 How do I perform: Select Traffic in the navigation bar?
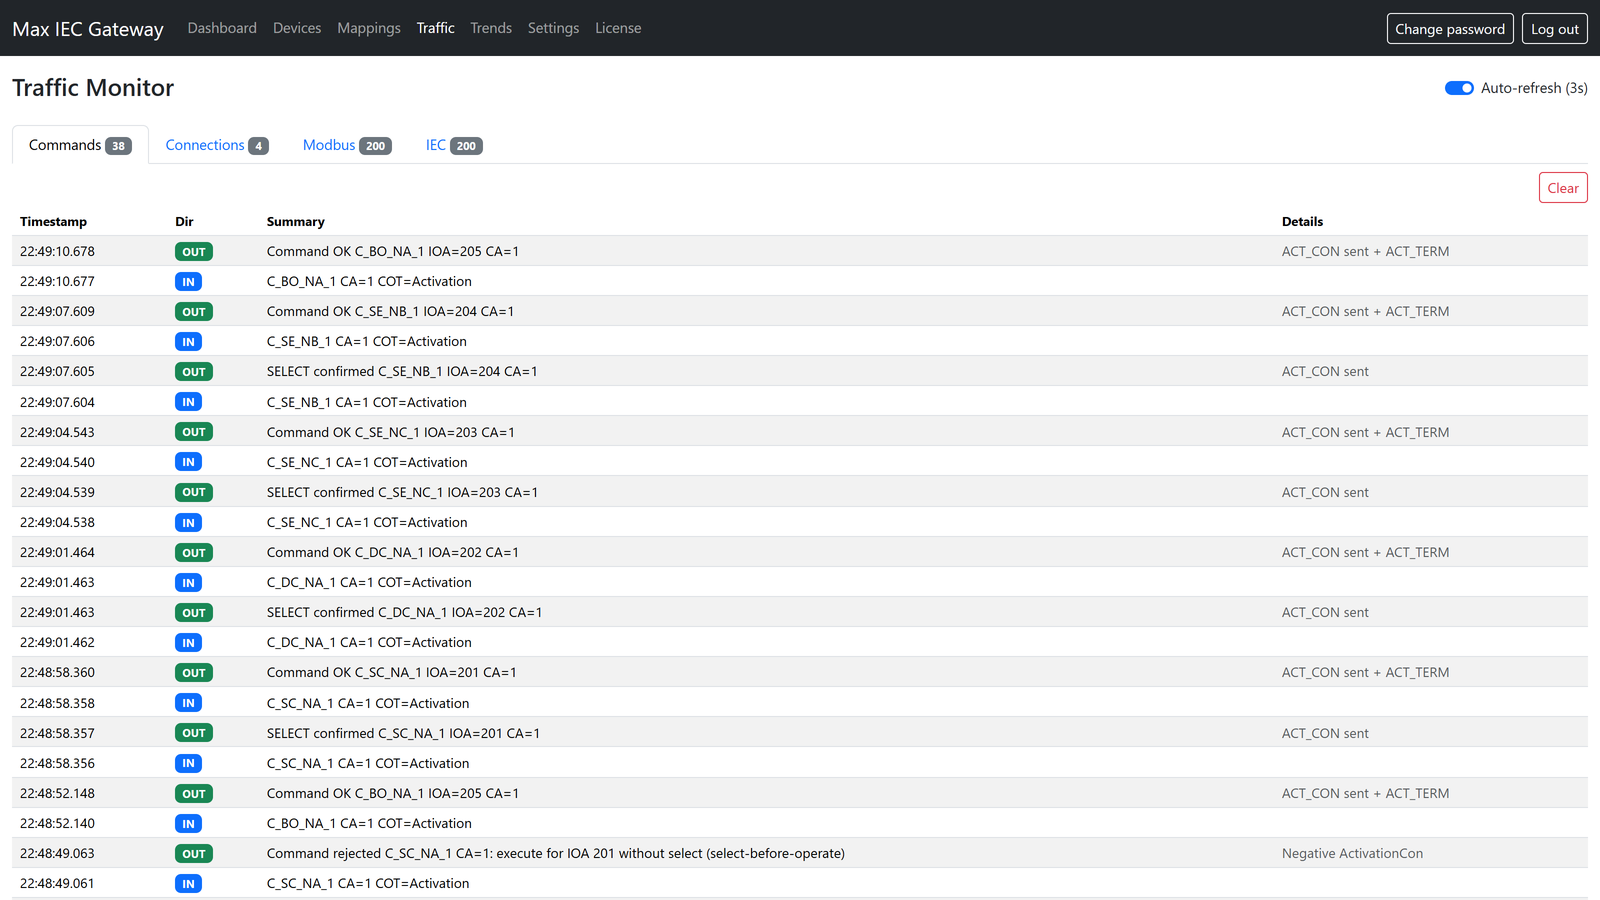coord(436,28)
